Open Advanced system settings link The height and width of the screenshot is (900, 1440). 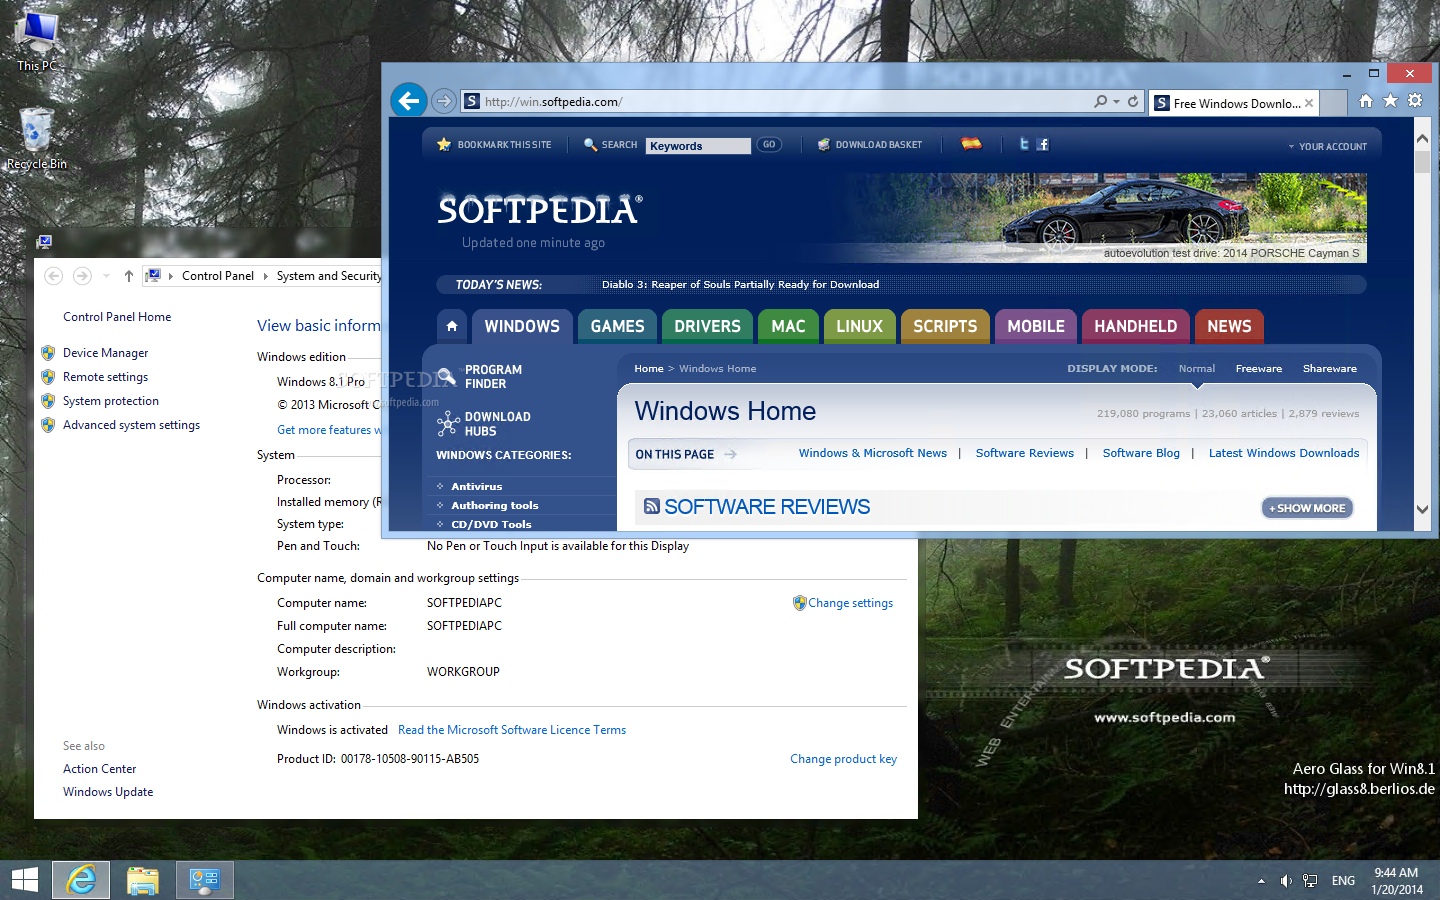coord(131,425)
